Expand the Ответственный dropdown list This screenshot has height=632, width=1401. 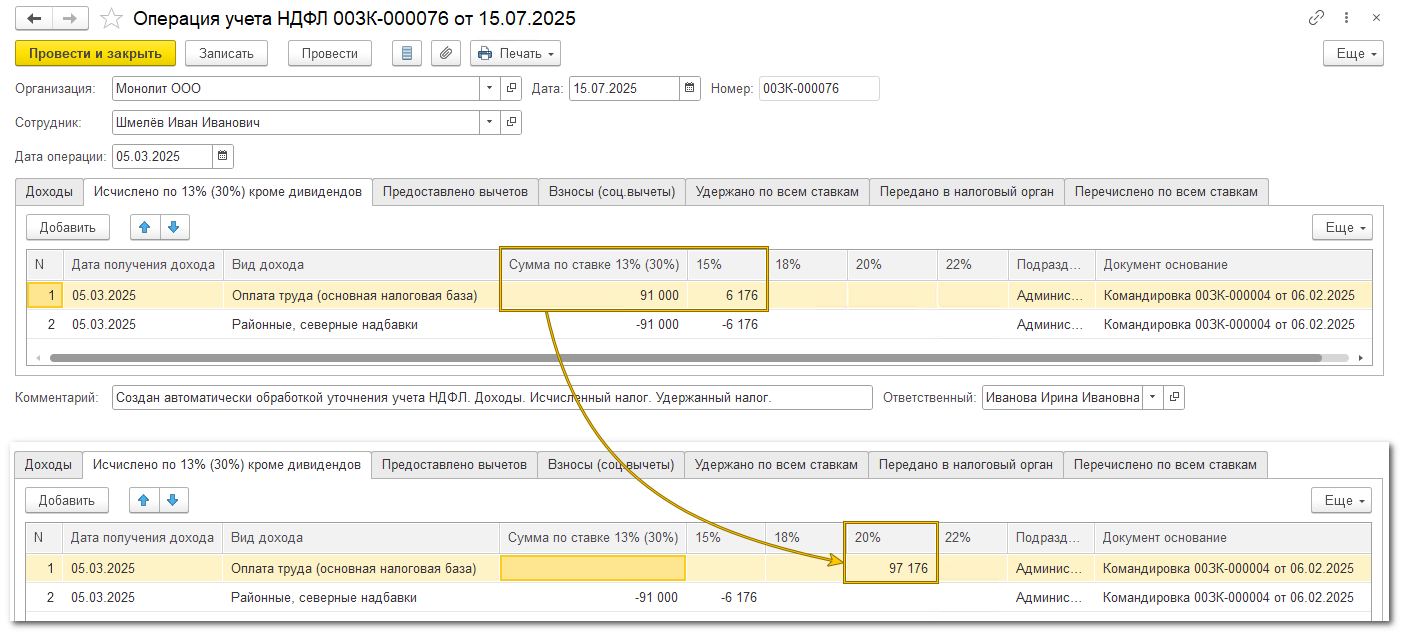1150,398
